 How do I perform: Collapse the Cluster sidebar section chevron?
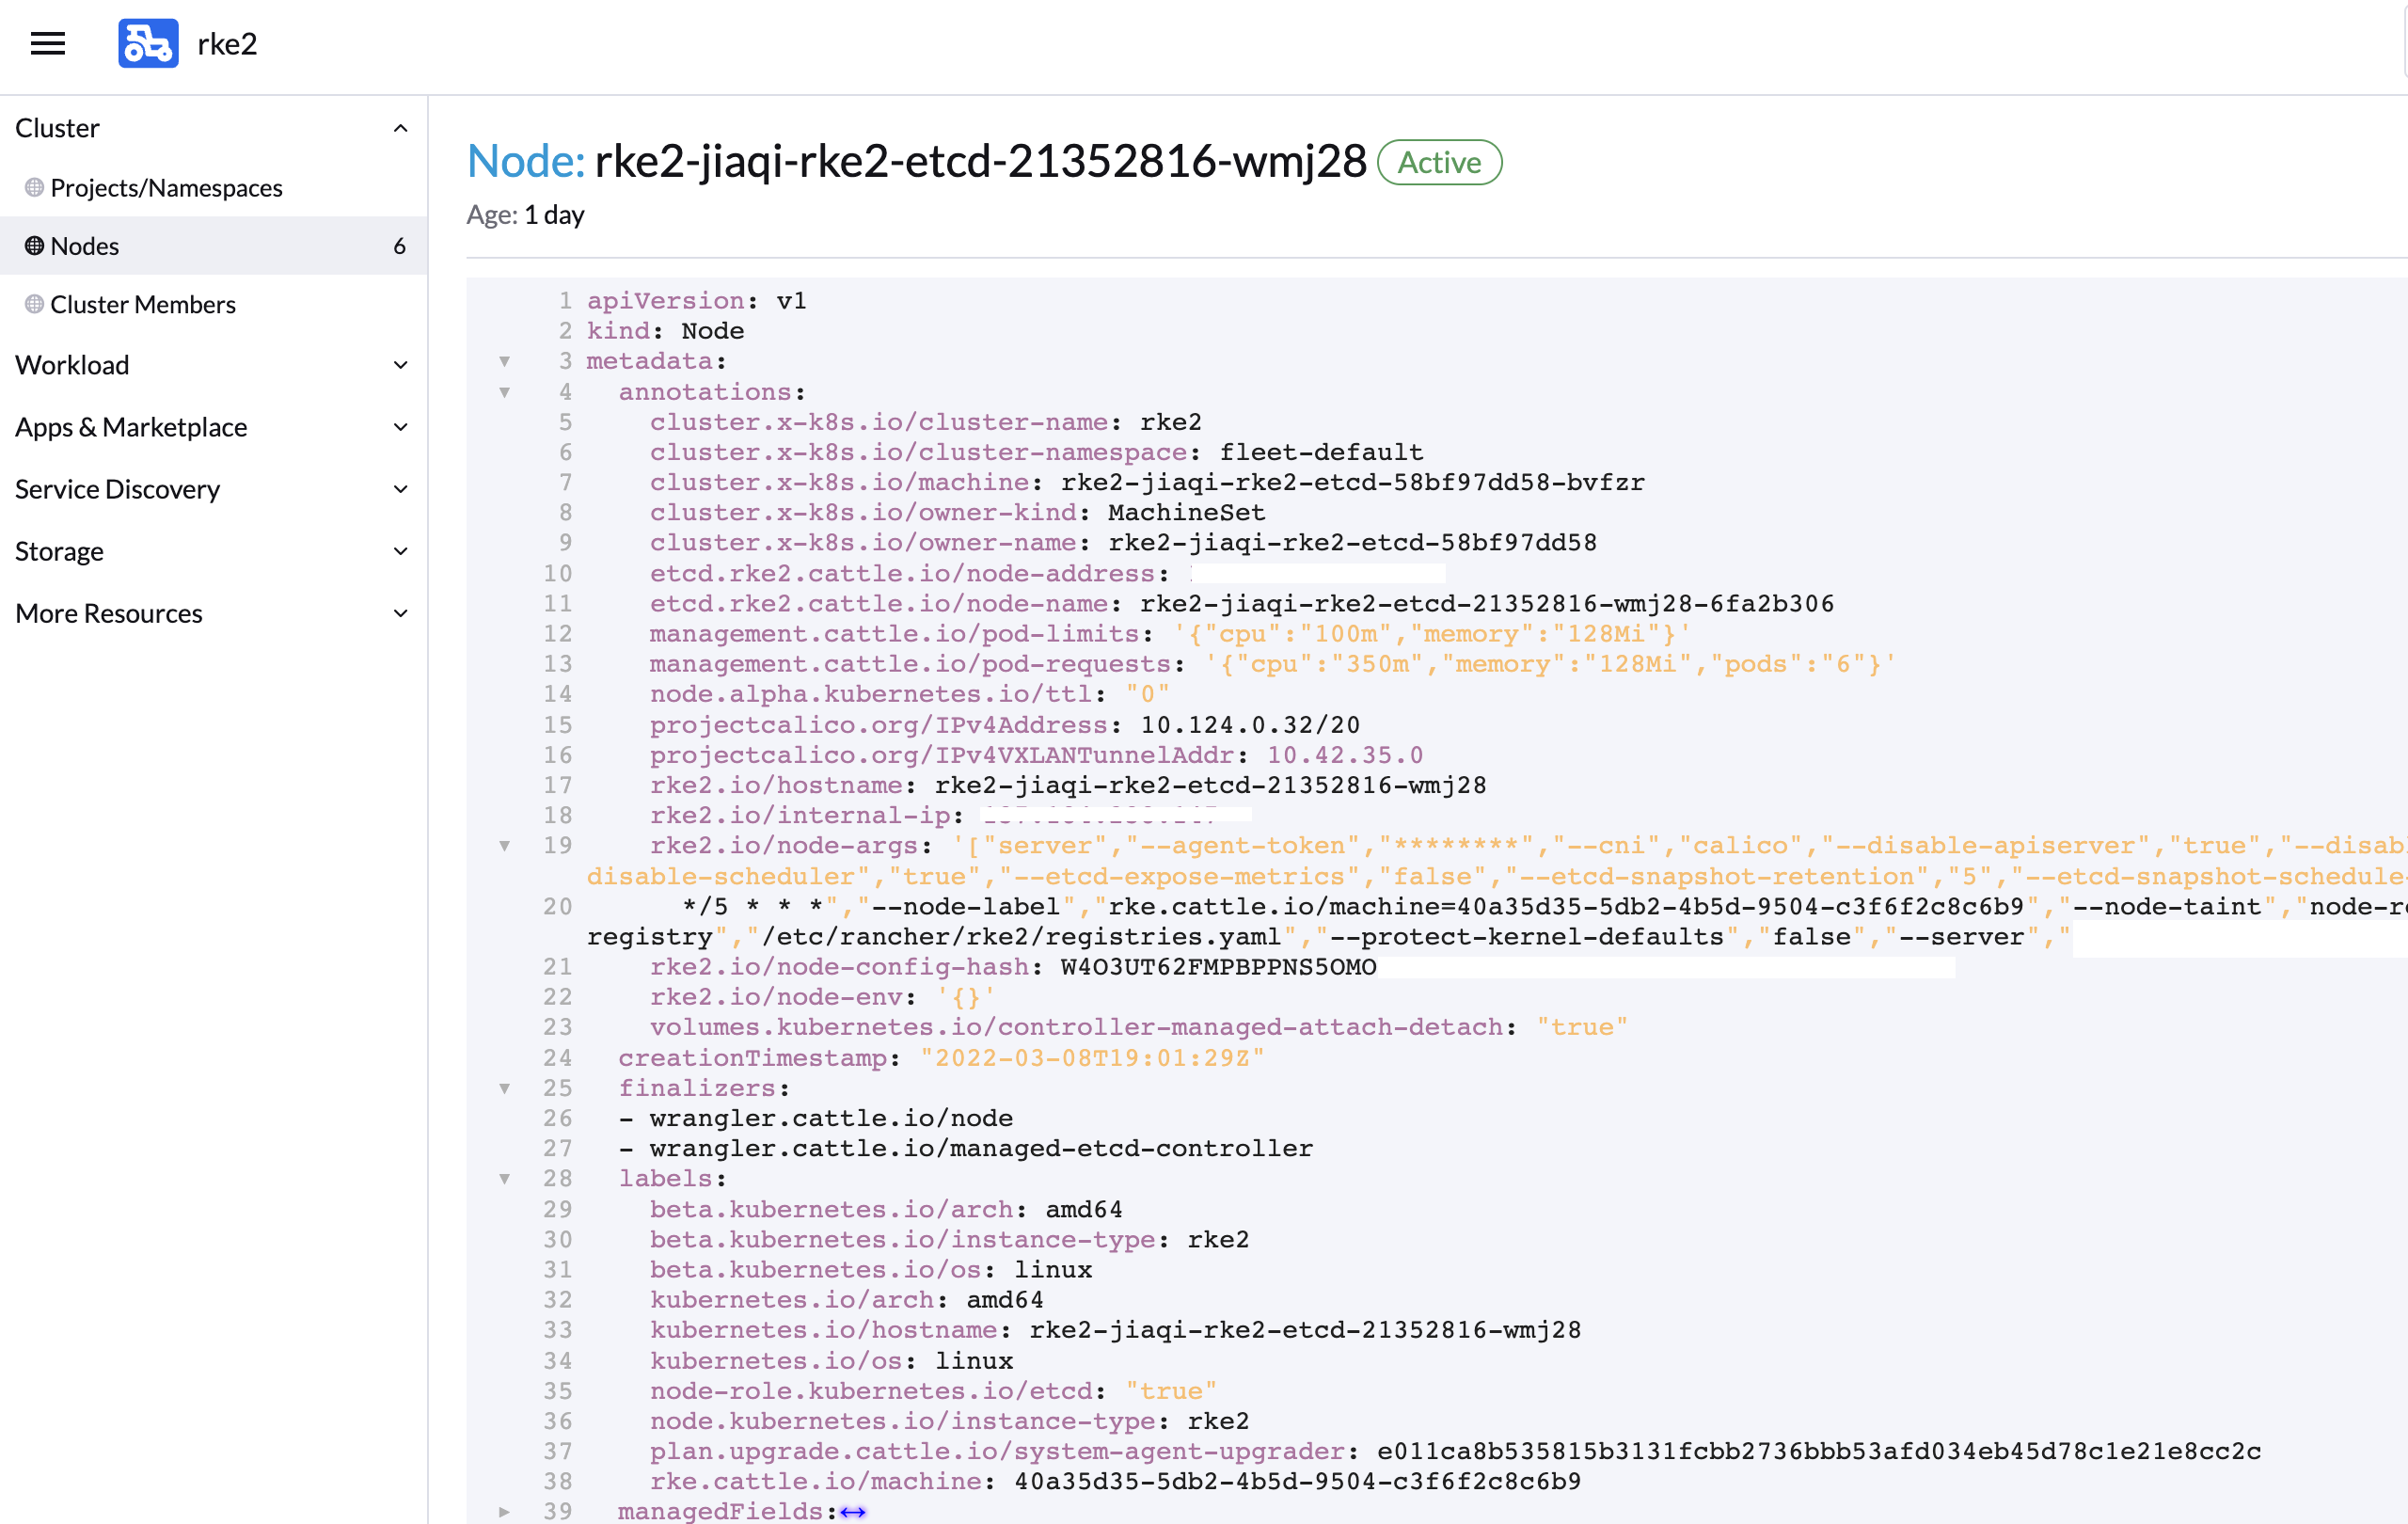tap(401, 128)
